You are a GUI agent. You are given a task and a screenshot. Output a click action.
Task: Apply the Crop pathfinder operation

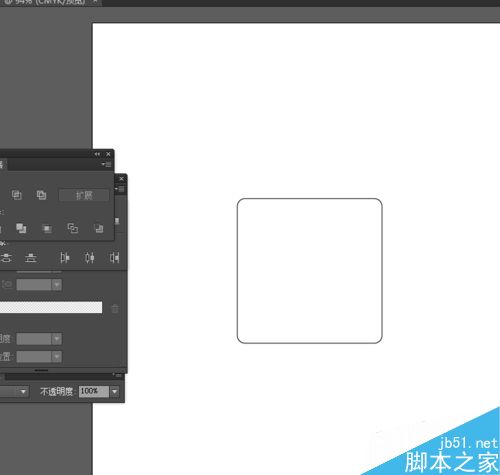[x=47, y=229]
